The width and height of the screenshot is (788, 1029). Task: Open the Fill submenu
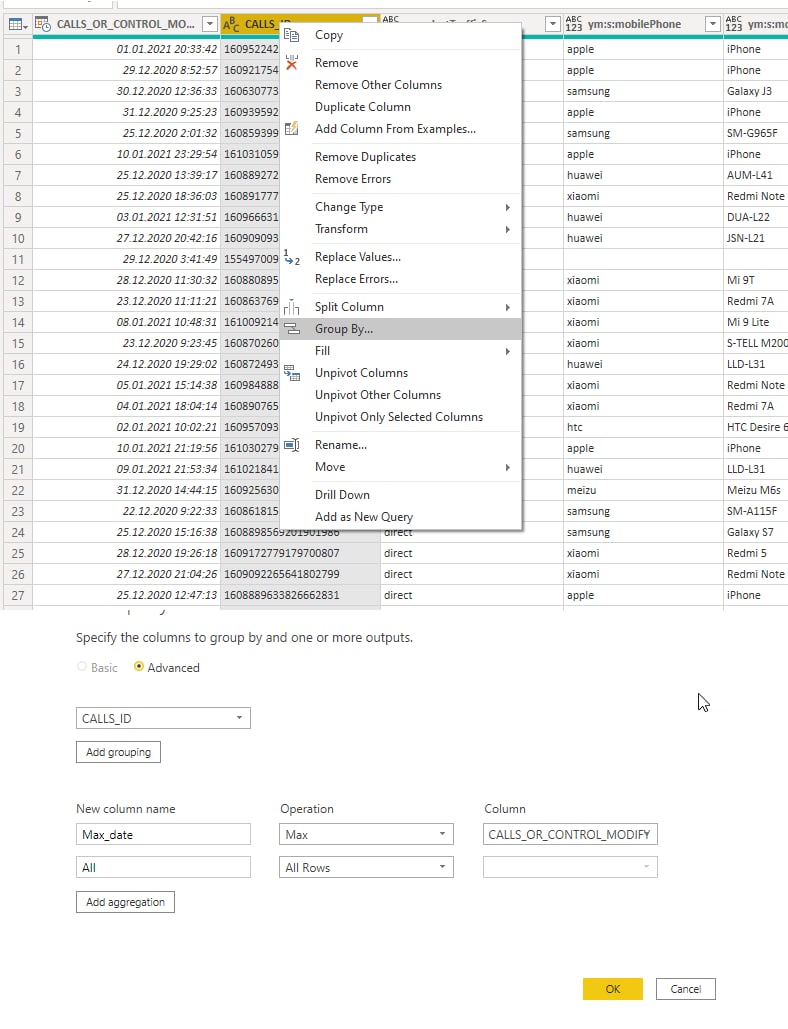pos(400,351)
